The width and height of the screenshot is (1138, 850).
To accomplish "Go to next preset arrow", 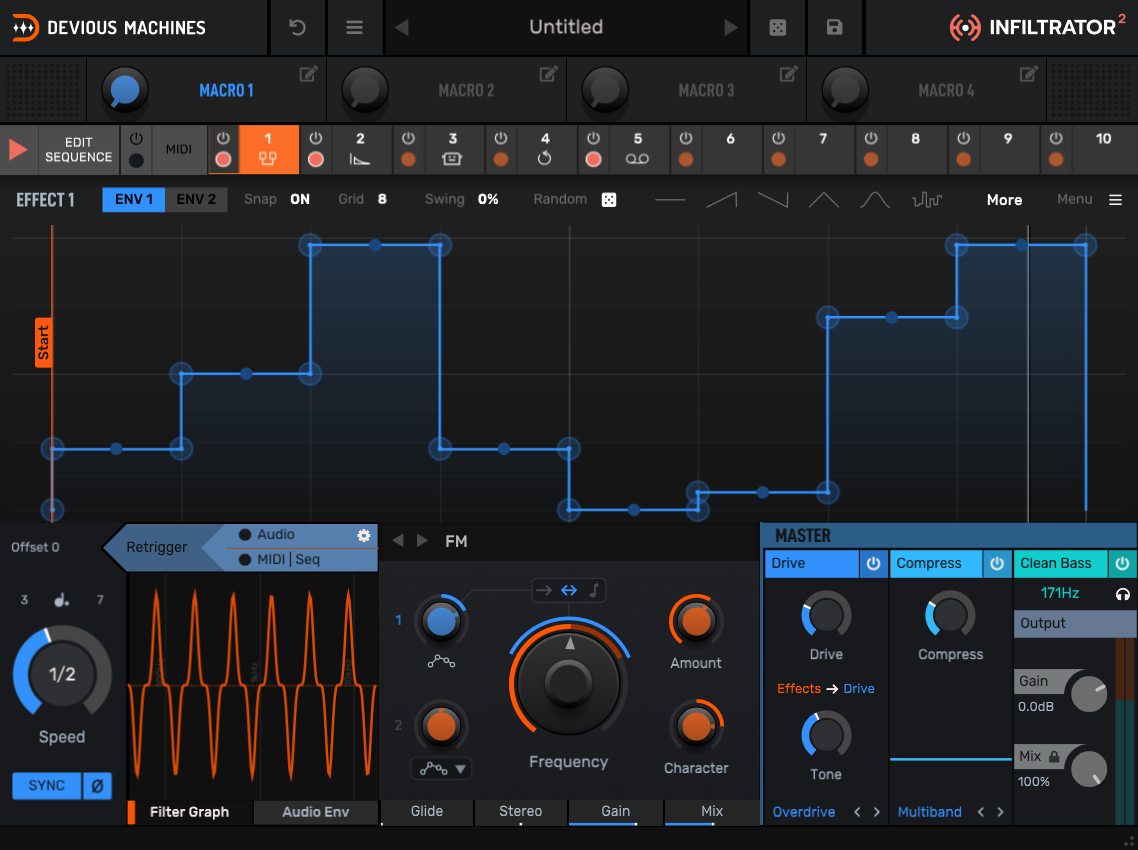I will [730, 28].
